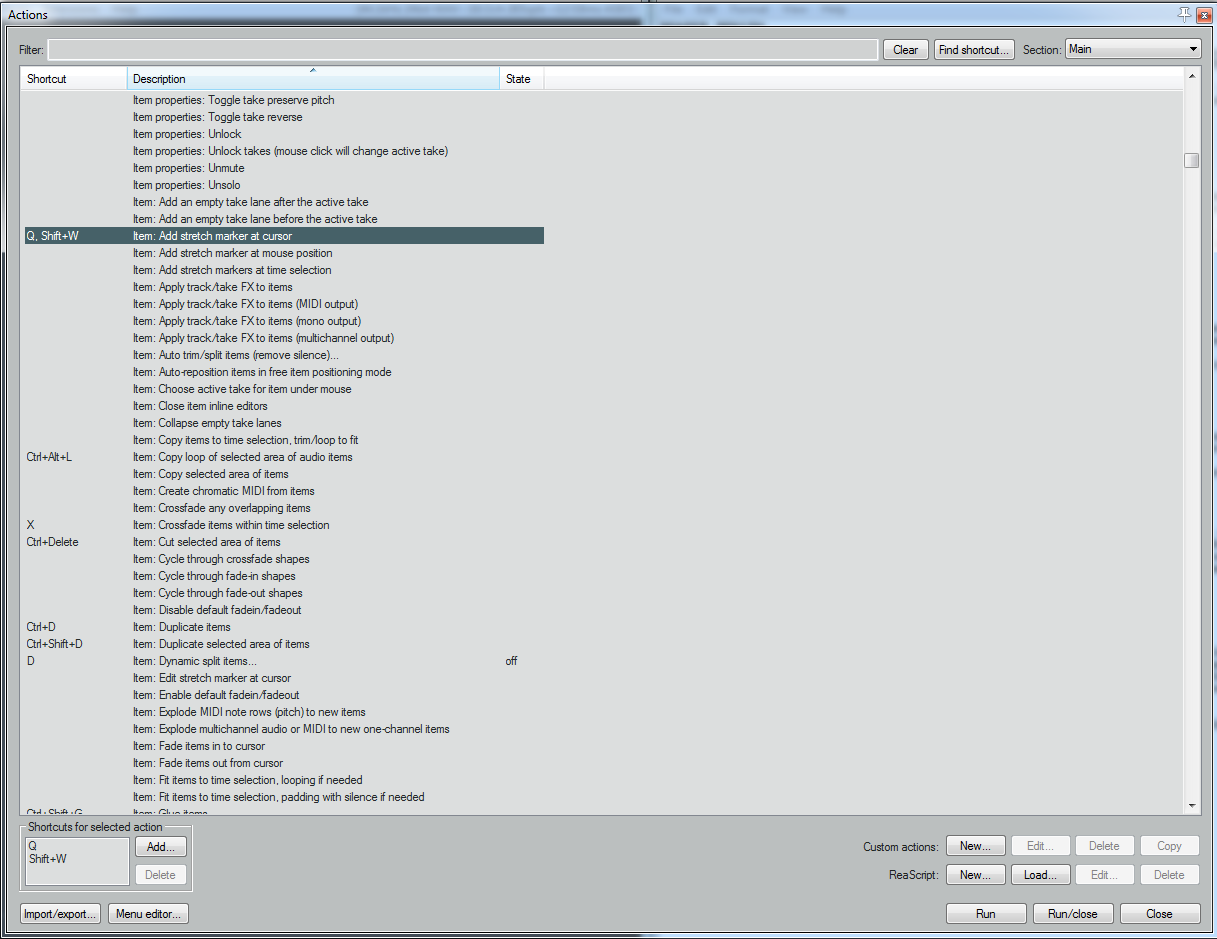Open the Import/export menu

[x=60, y=914]
